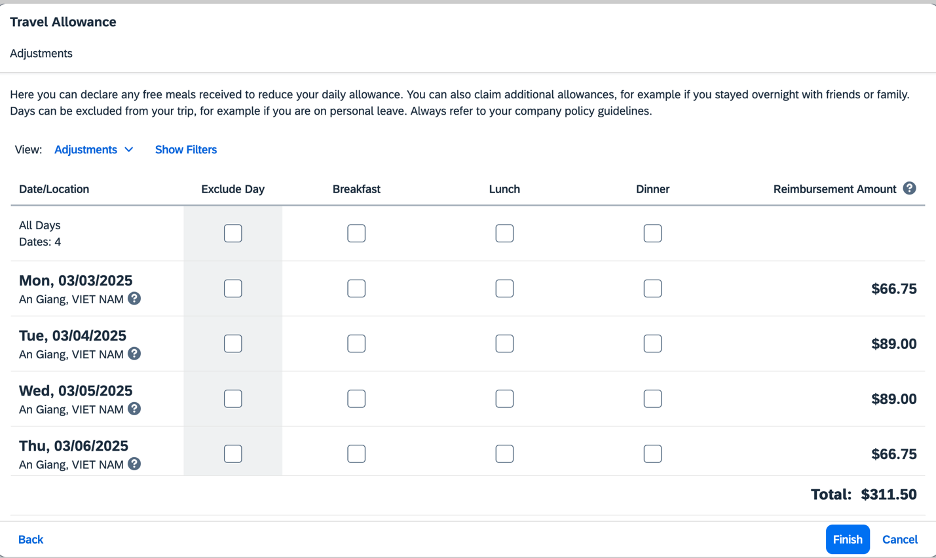
Task: Click the $89.00 amount for Wed 03/05/2025
Action: click(894, 399)
